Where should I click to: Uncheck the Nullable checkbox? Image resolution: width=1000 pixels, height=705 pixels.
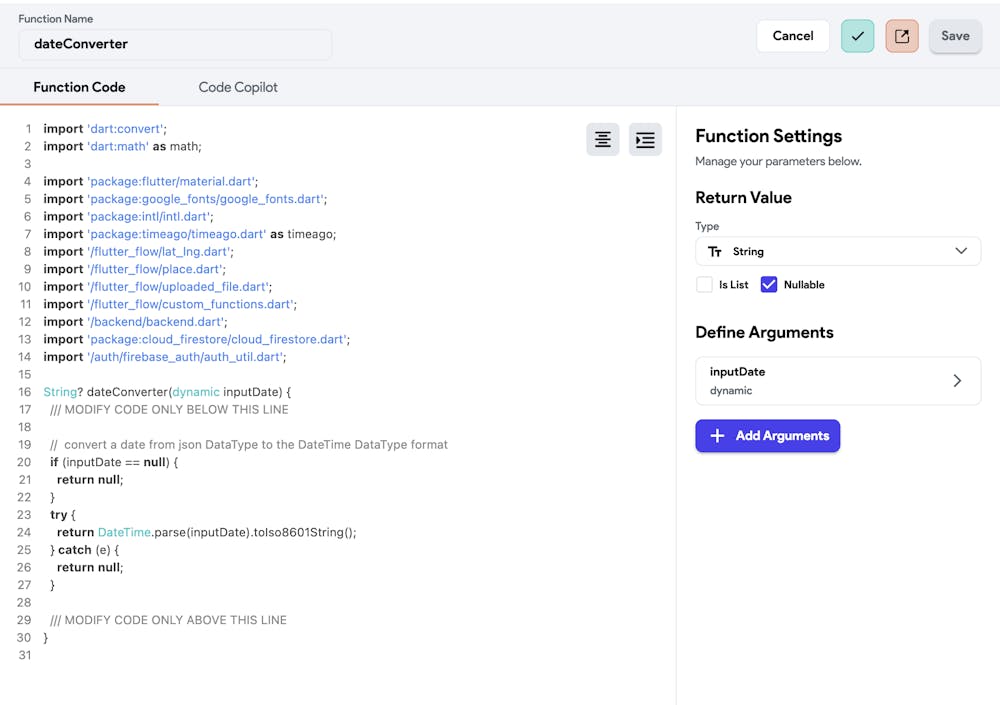pyautogui.click(x=769, y=285)
